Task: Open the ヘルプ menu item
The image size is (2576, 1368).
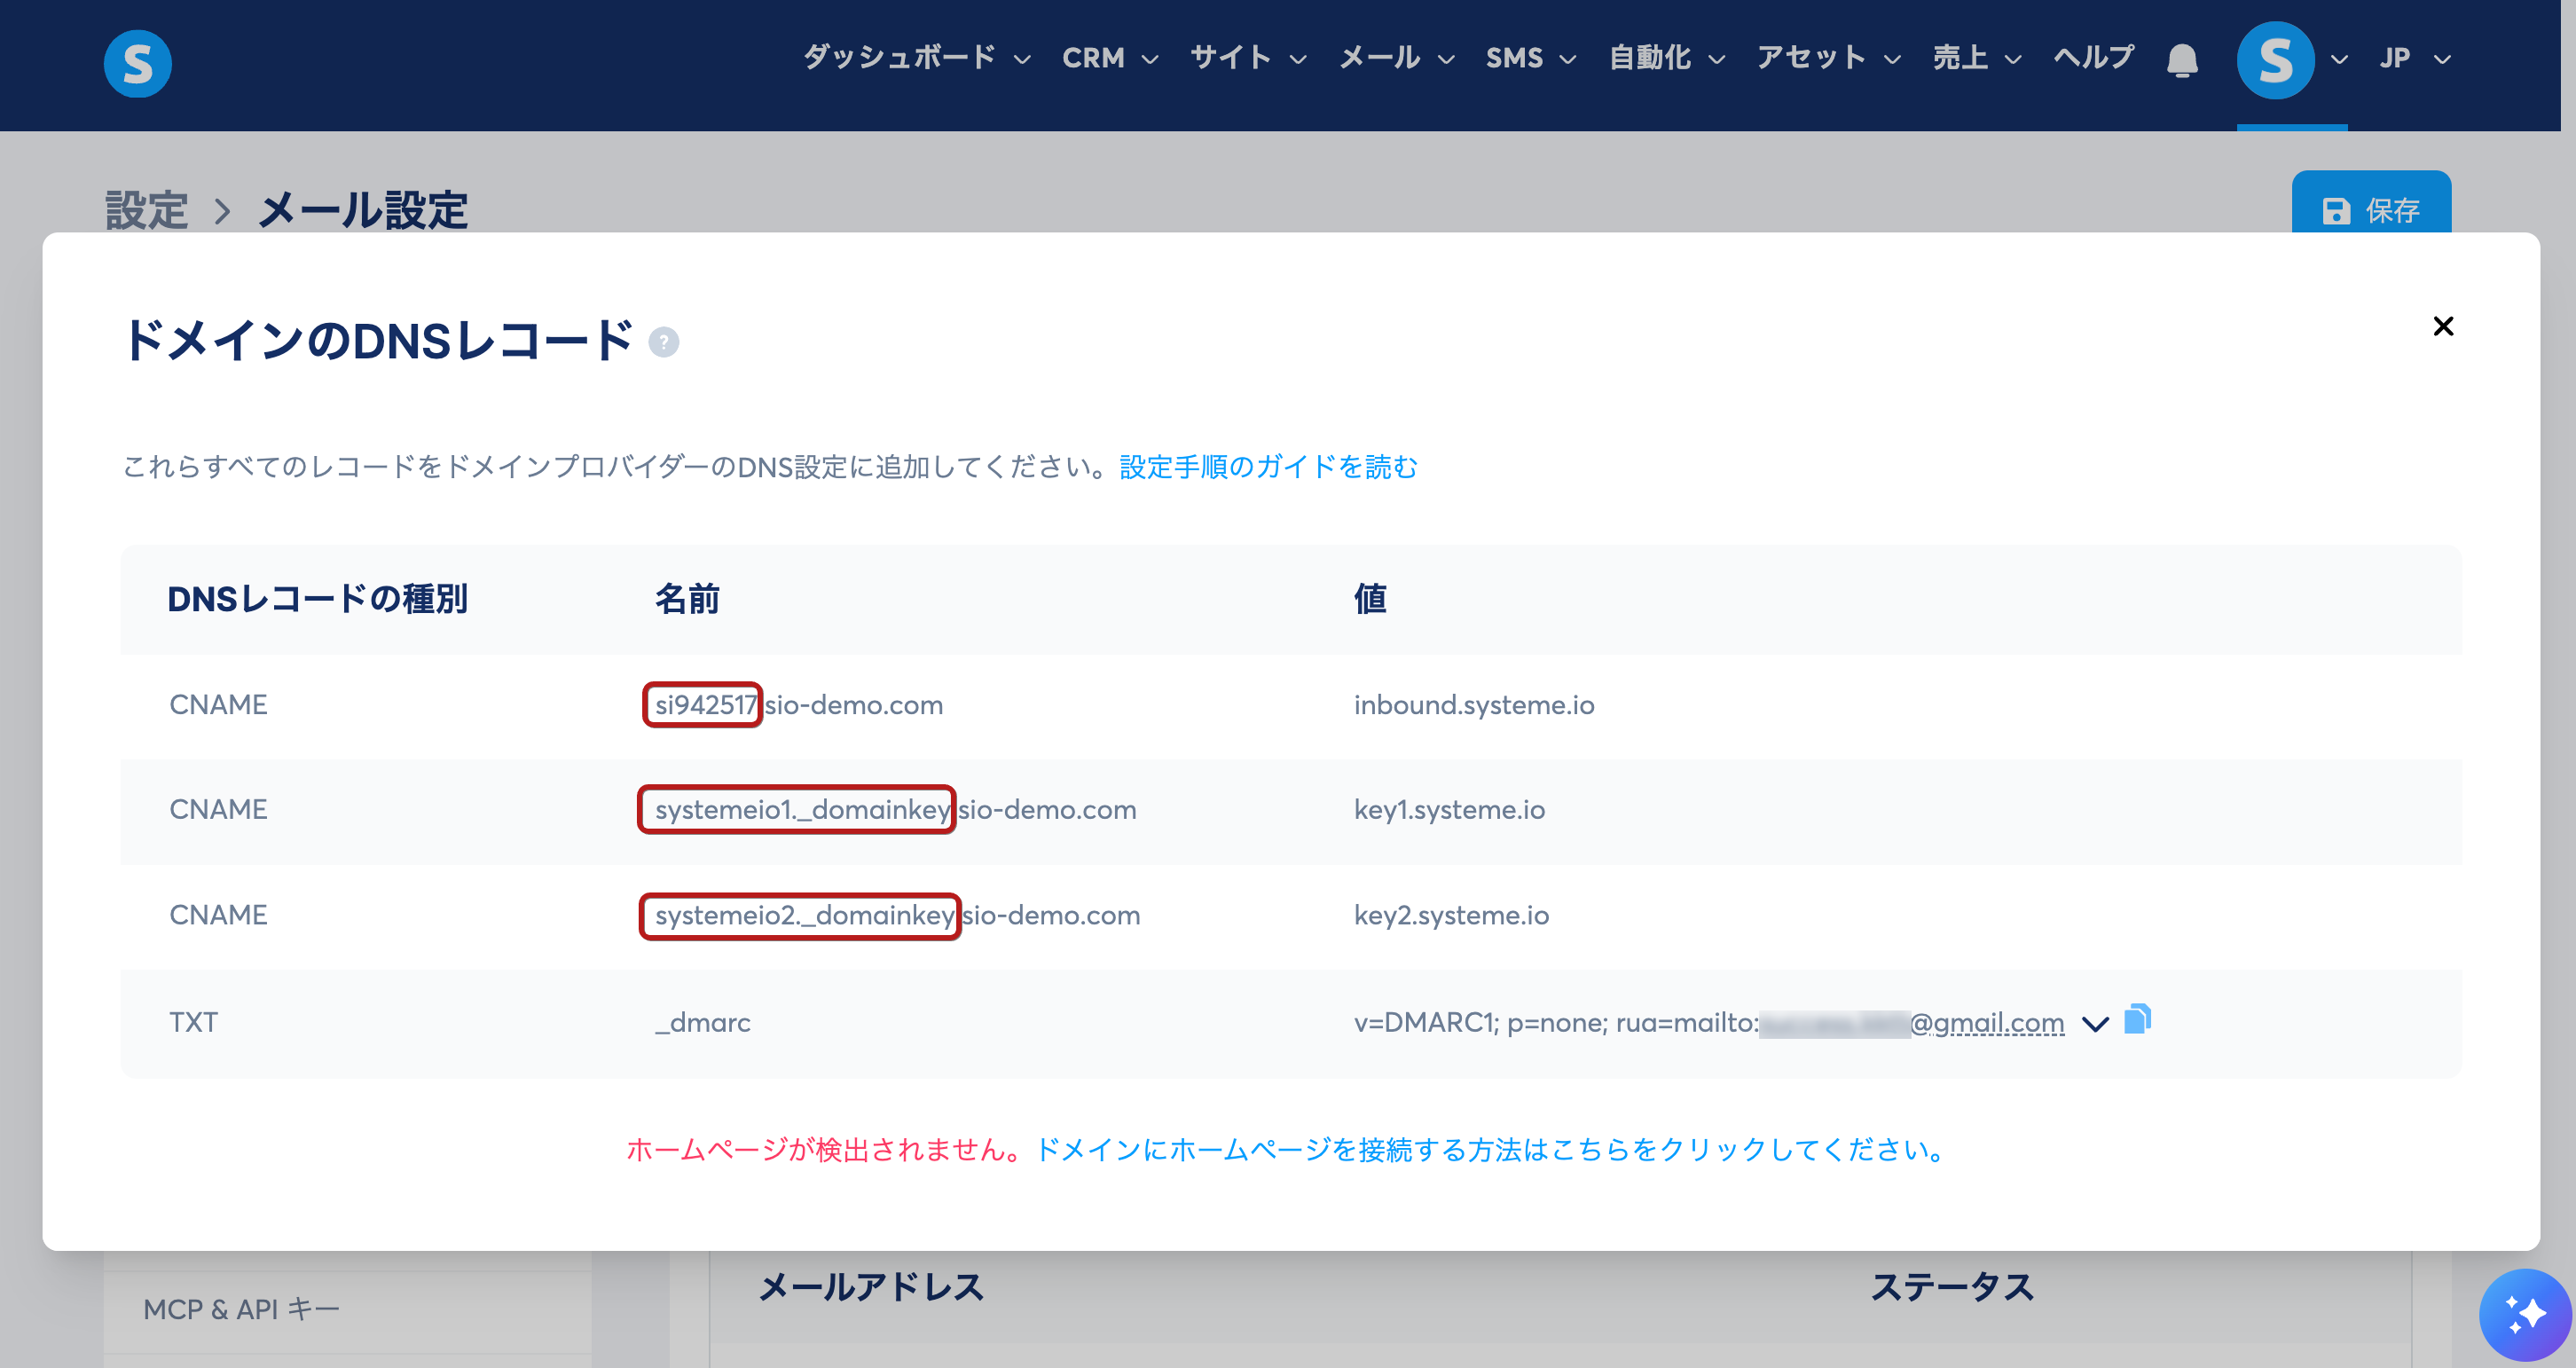Action: click(x=2093, y=58)
